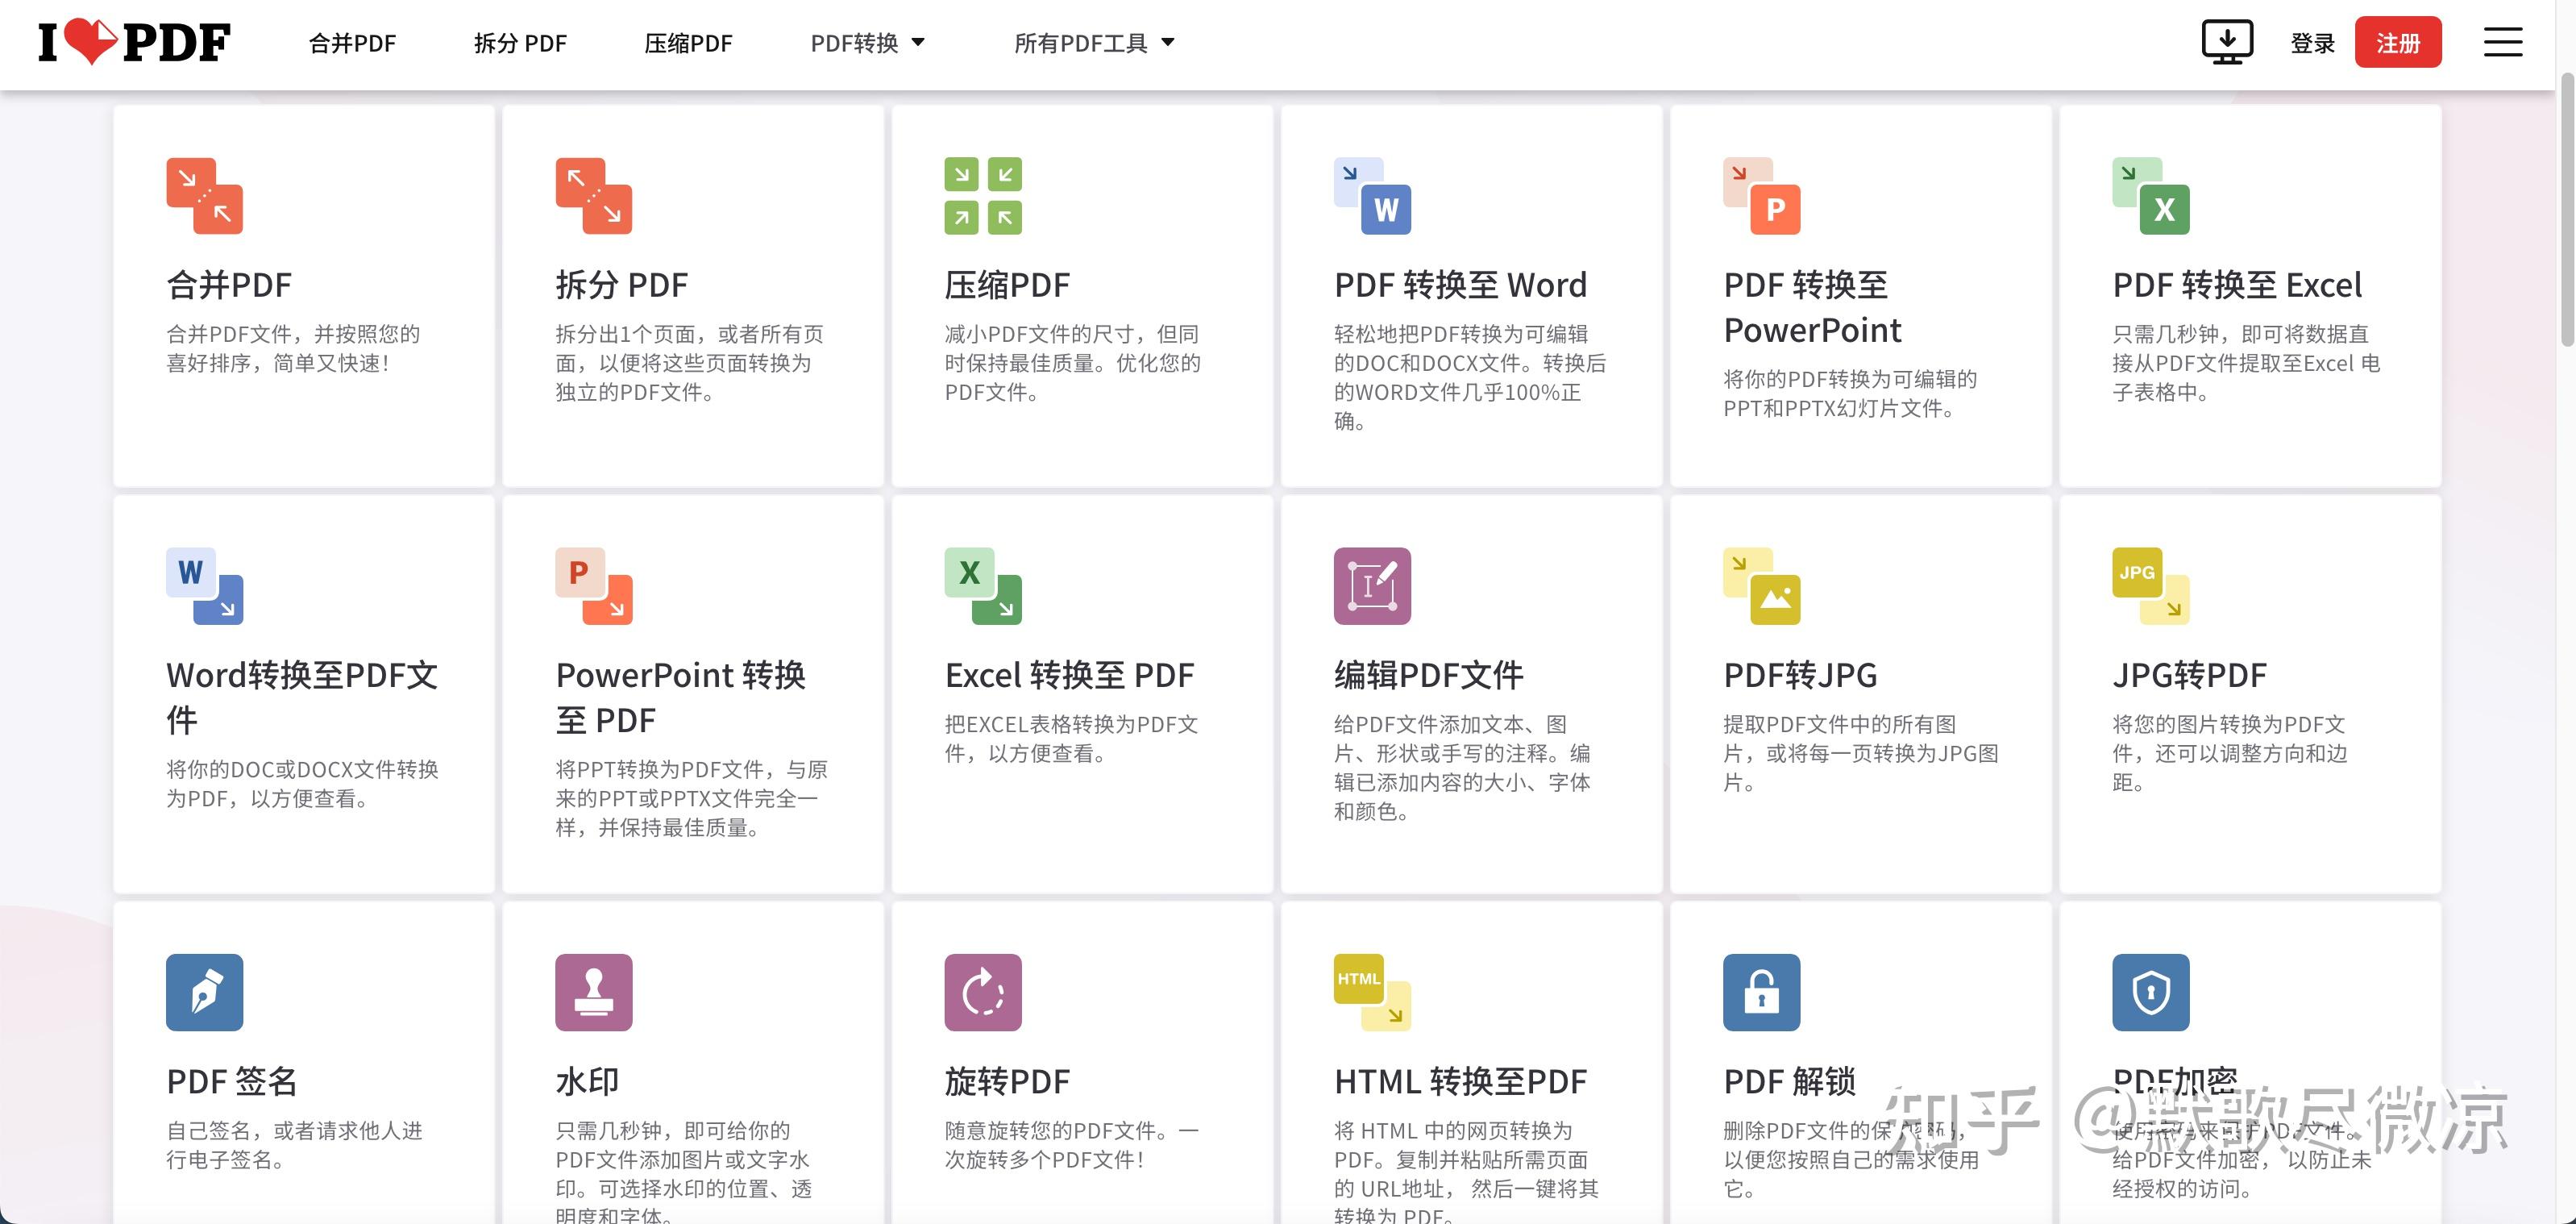Select the PDF to PowerPoint tool icon
The image size is (2576, 1224).
coord(1761,195)
